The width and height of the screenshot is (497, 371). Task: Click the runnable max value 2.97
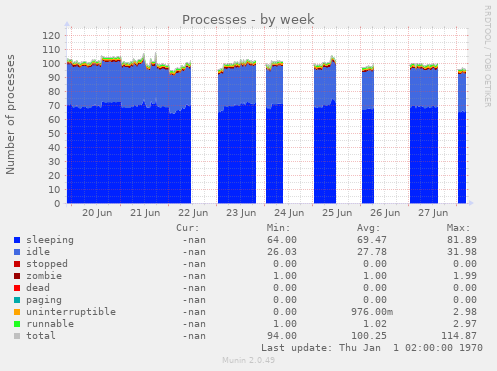click(x=465, y=324)
